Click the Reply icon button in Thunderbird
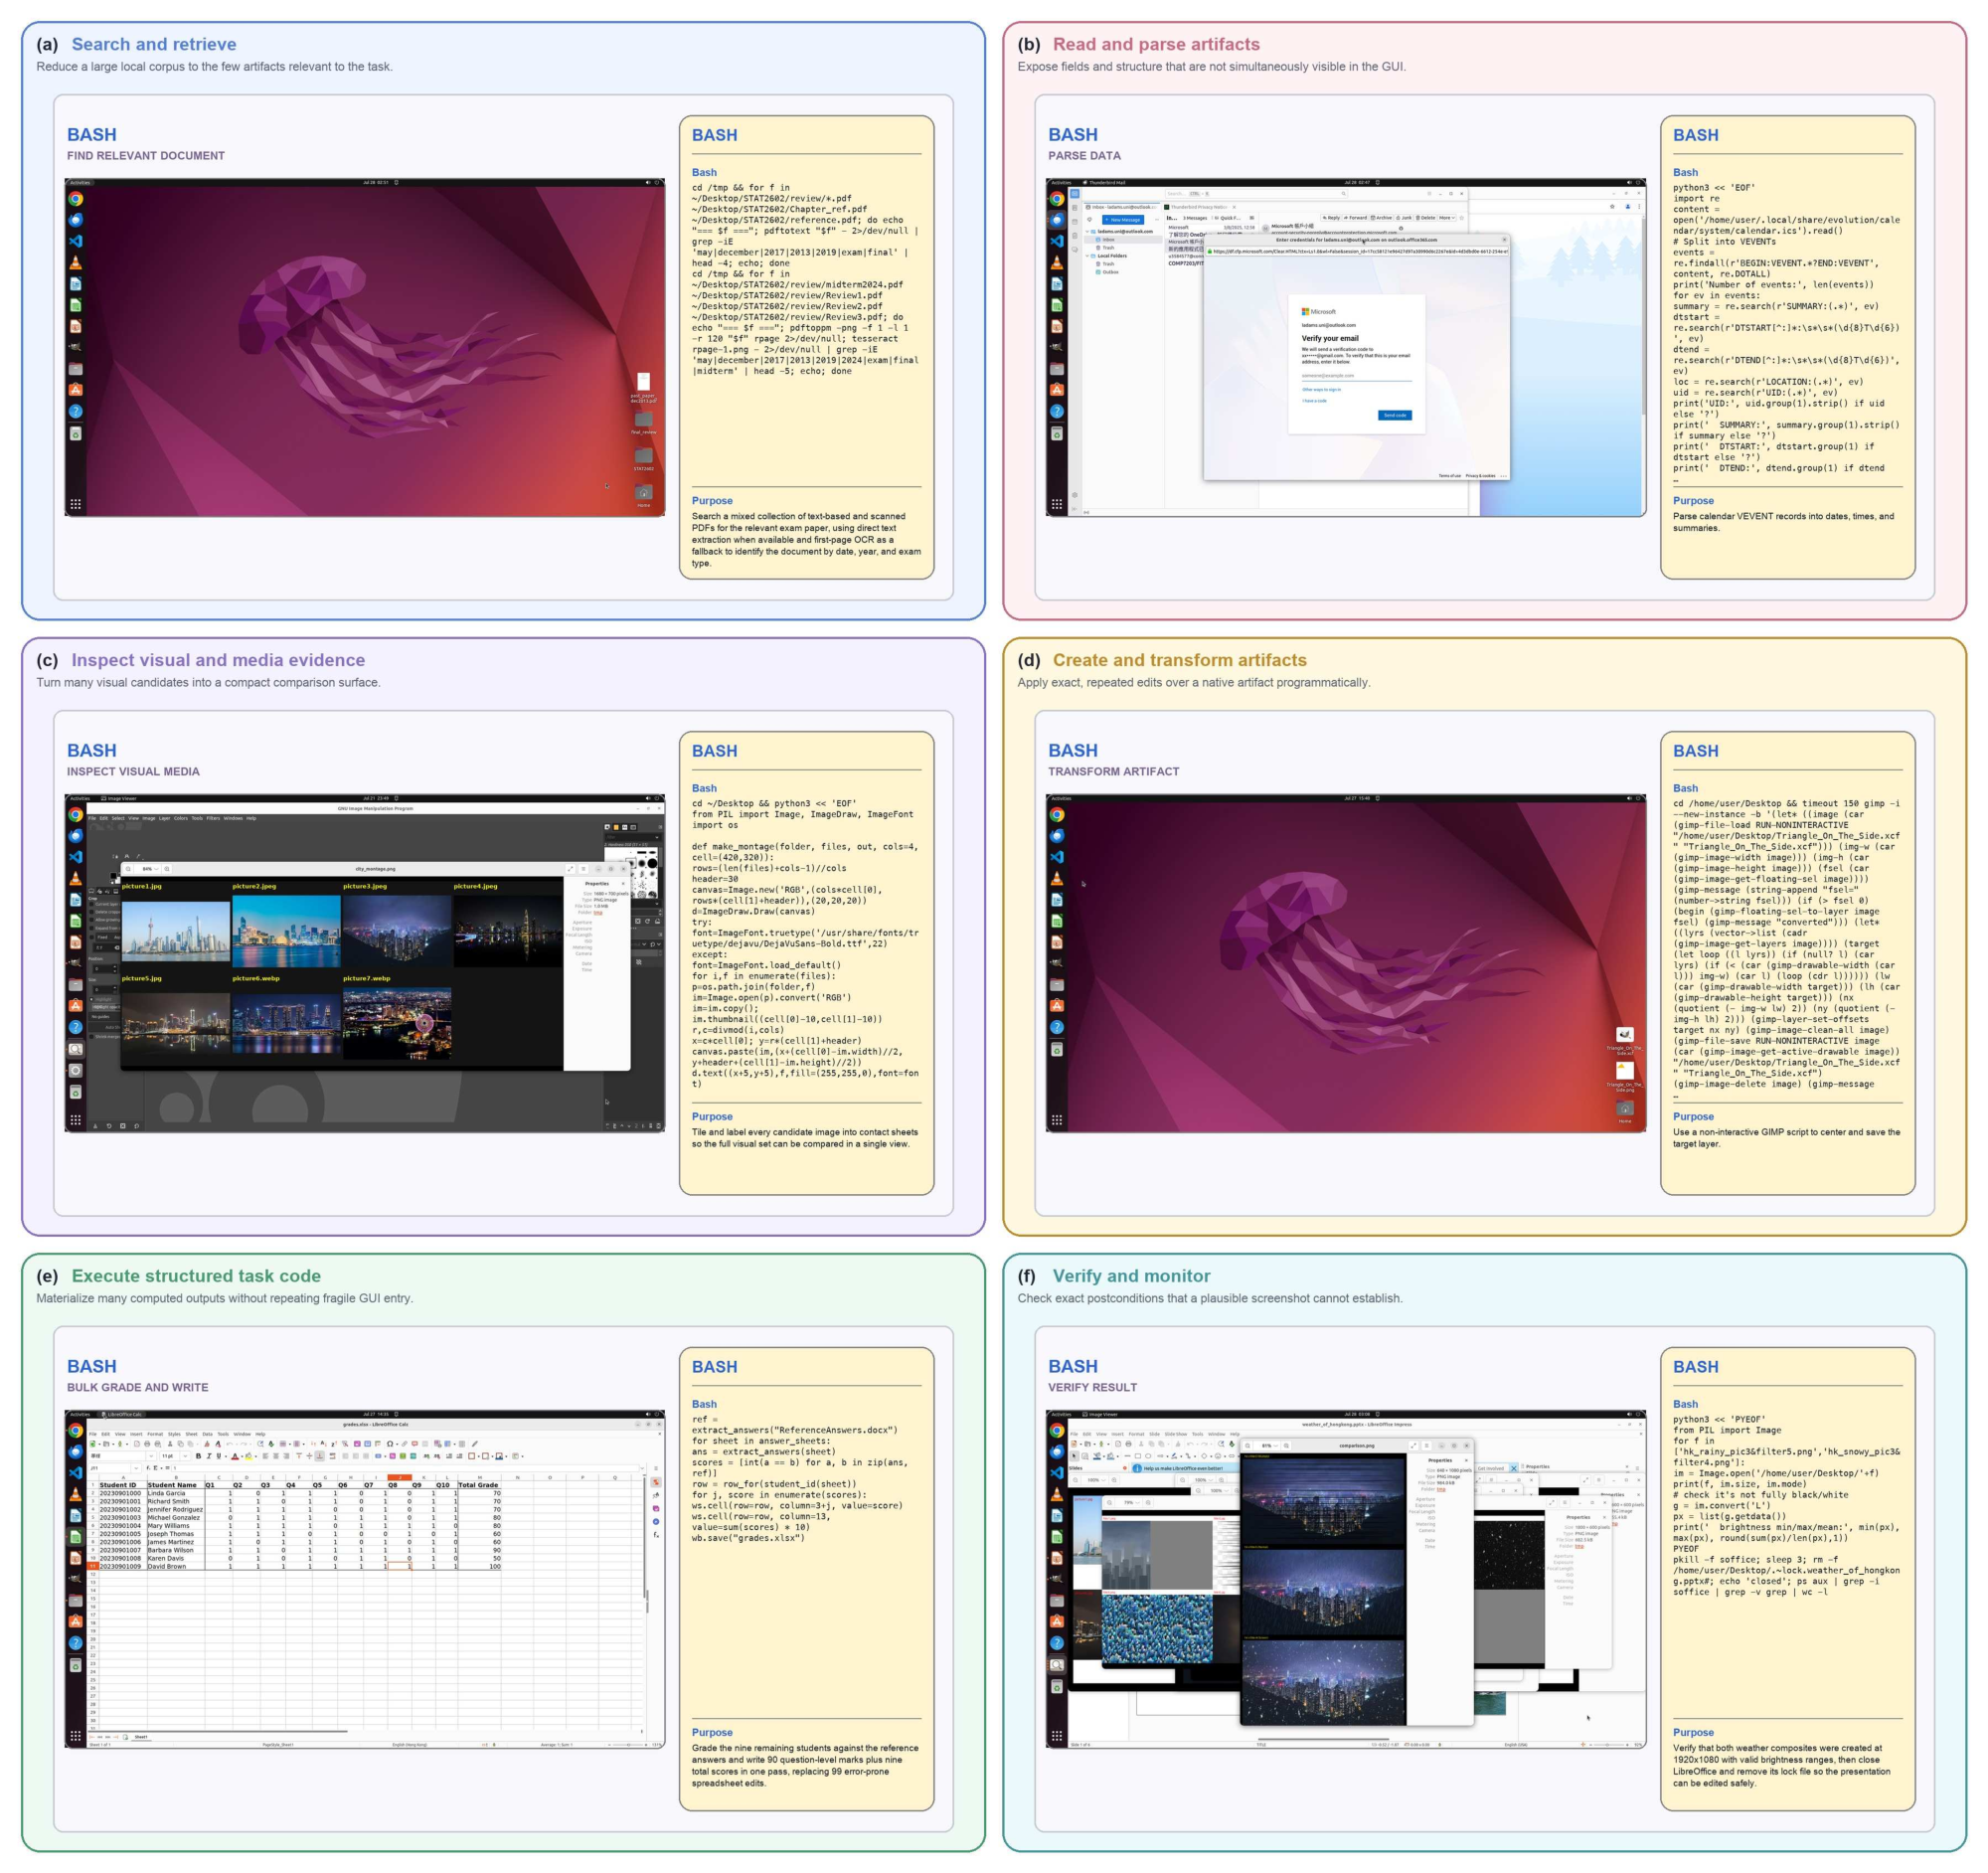1988x1873 pixels. click(1331, 218)
